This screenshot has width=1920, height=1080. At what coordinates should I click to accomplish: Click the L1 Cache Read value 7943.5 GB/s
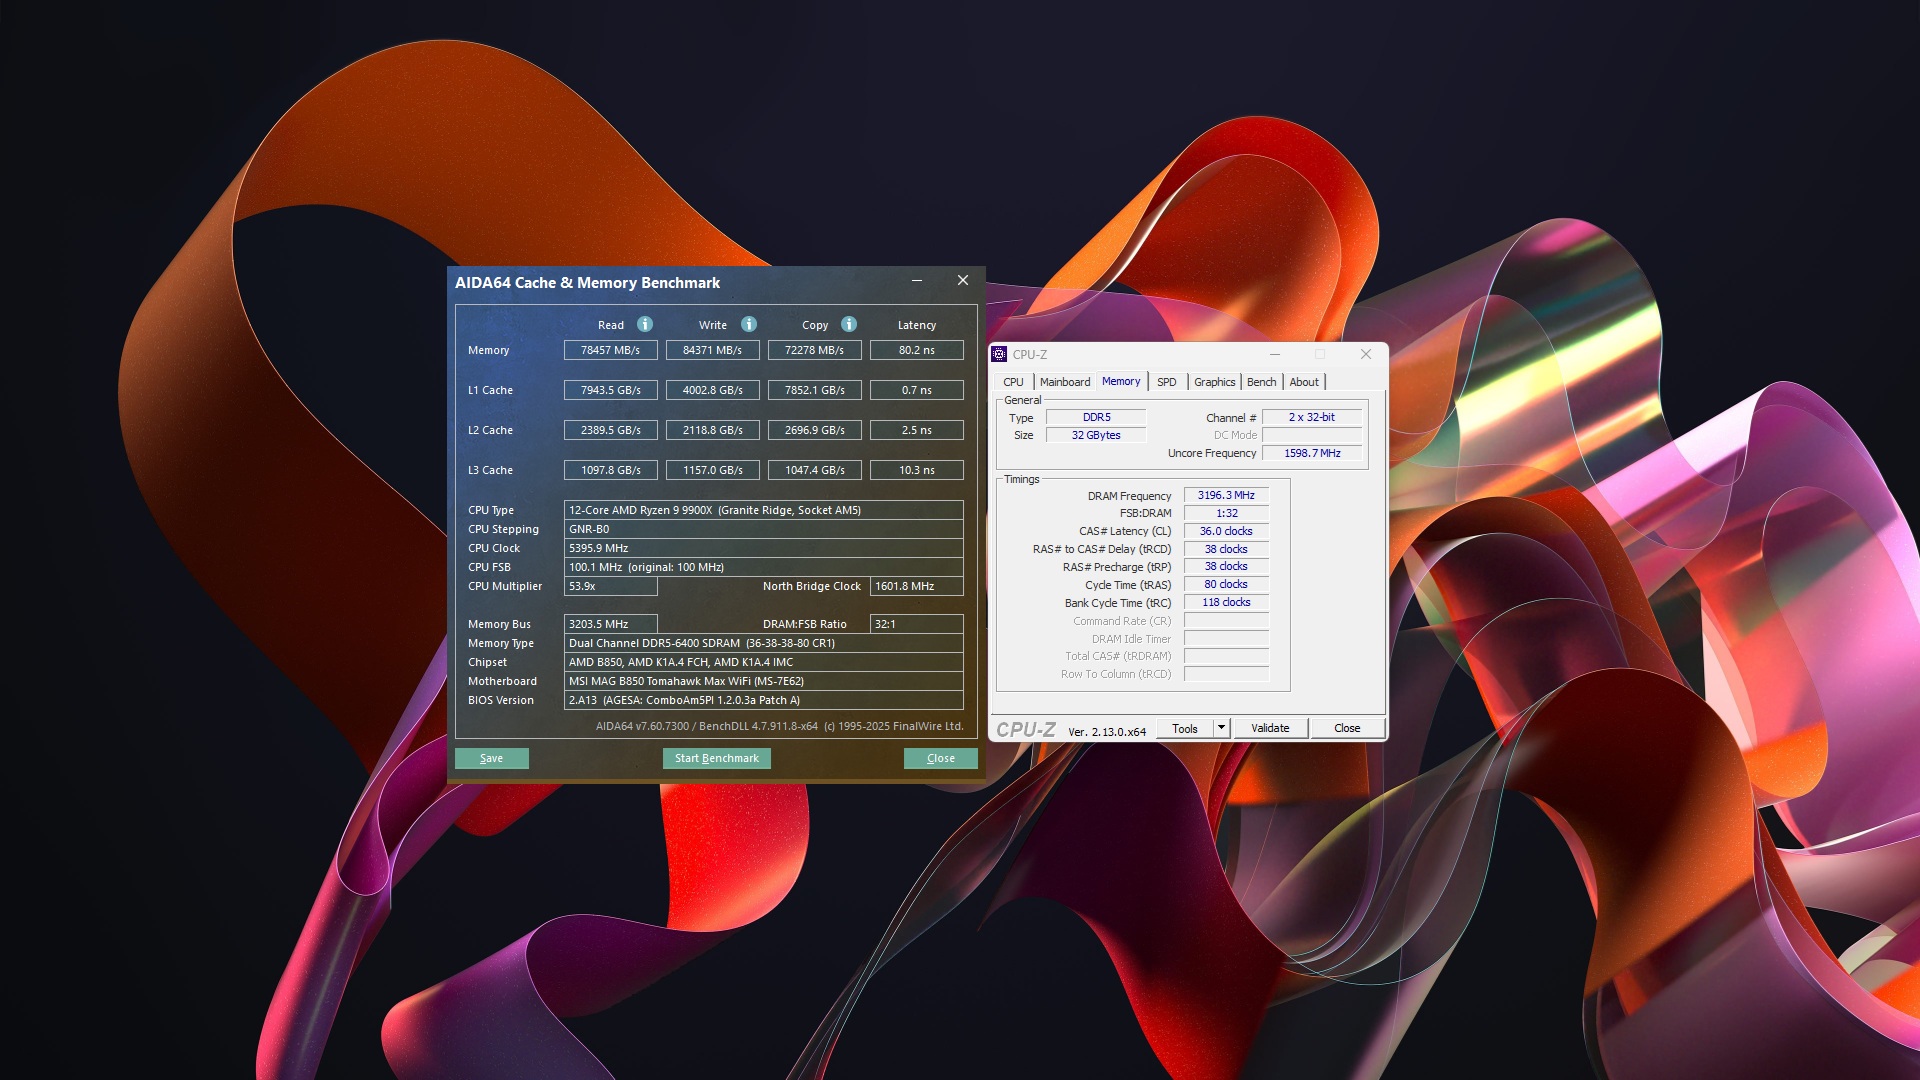(611, 390)
